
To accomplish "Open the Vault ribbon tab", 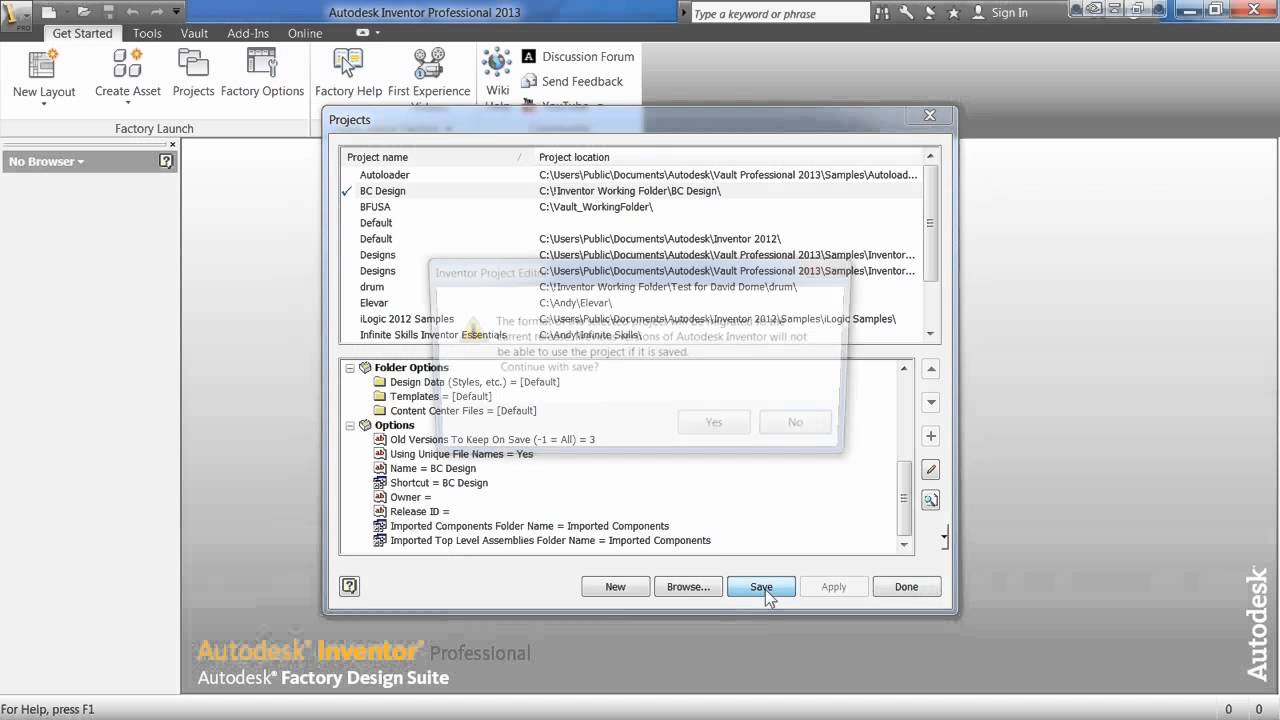I will pyautogui.click(x=194, y=33).
